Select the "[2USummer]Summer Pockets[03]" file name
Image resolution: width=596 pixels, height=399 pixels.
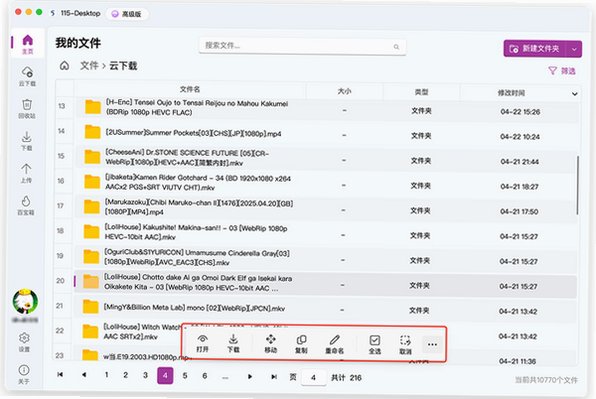(x=193, y=133)
